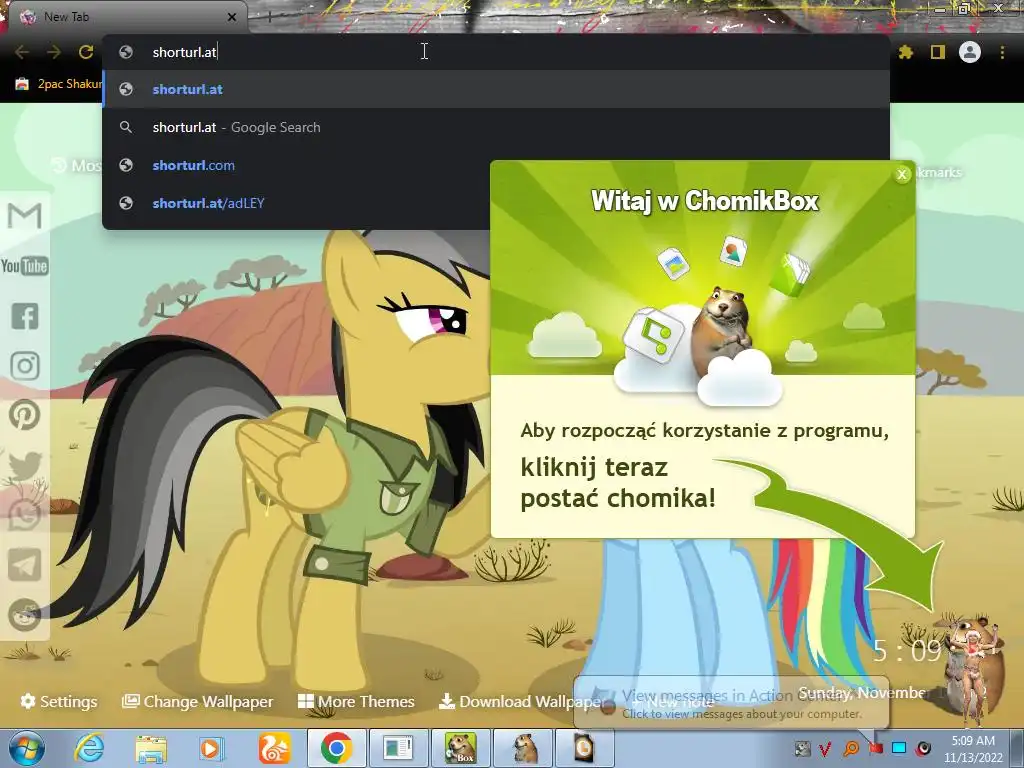Click the network monitor tray icon
This screenshot has height=768, width=1024.
pyautogui.click(x=899, y=748)
